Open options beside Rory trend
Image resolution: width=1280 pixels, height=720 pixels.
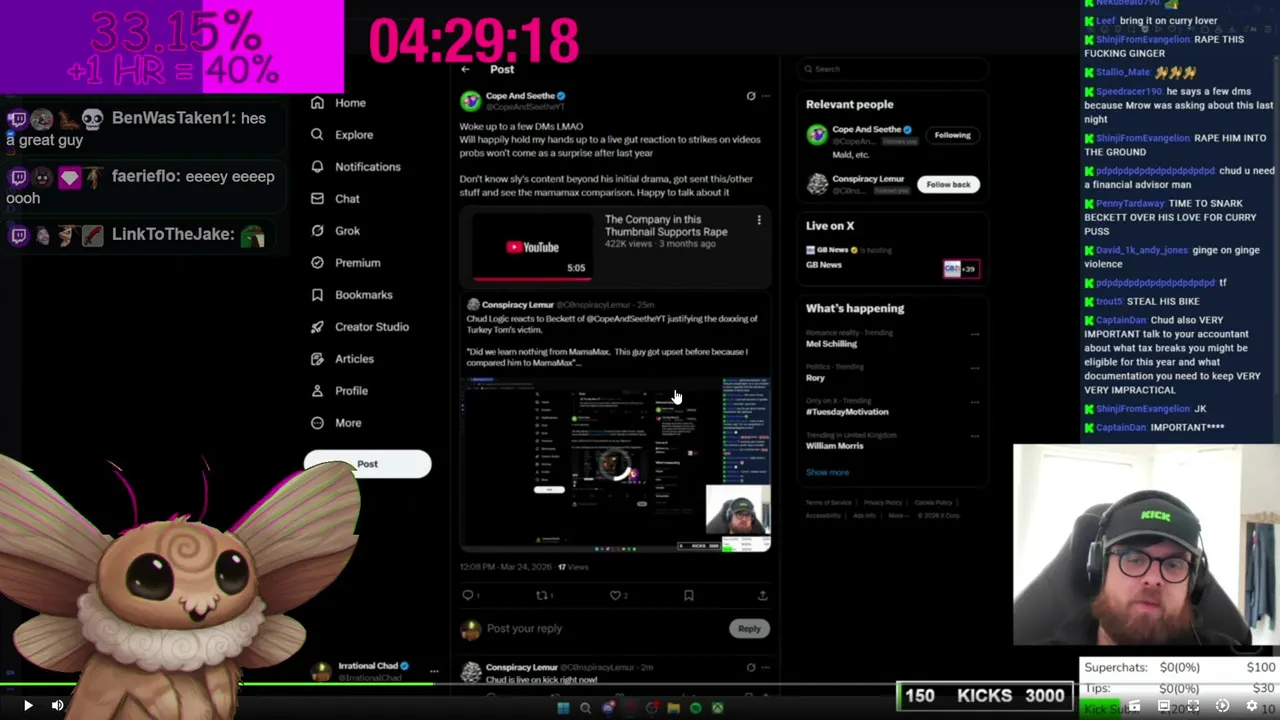click(x=975, y=368)
